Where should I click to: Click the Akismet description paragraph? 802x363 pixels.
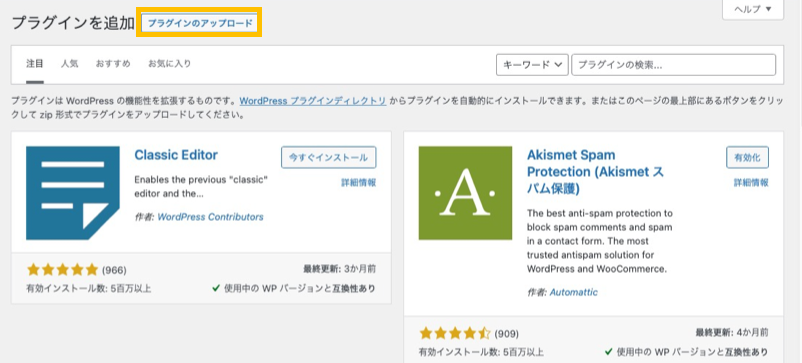(600, 241)
